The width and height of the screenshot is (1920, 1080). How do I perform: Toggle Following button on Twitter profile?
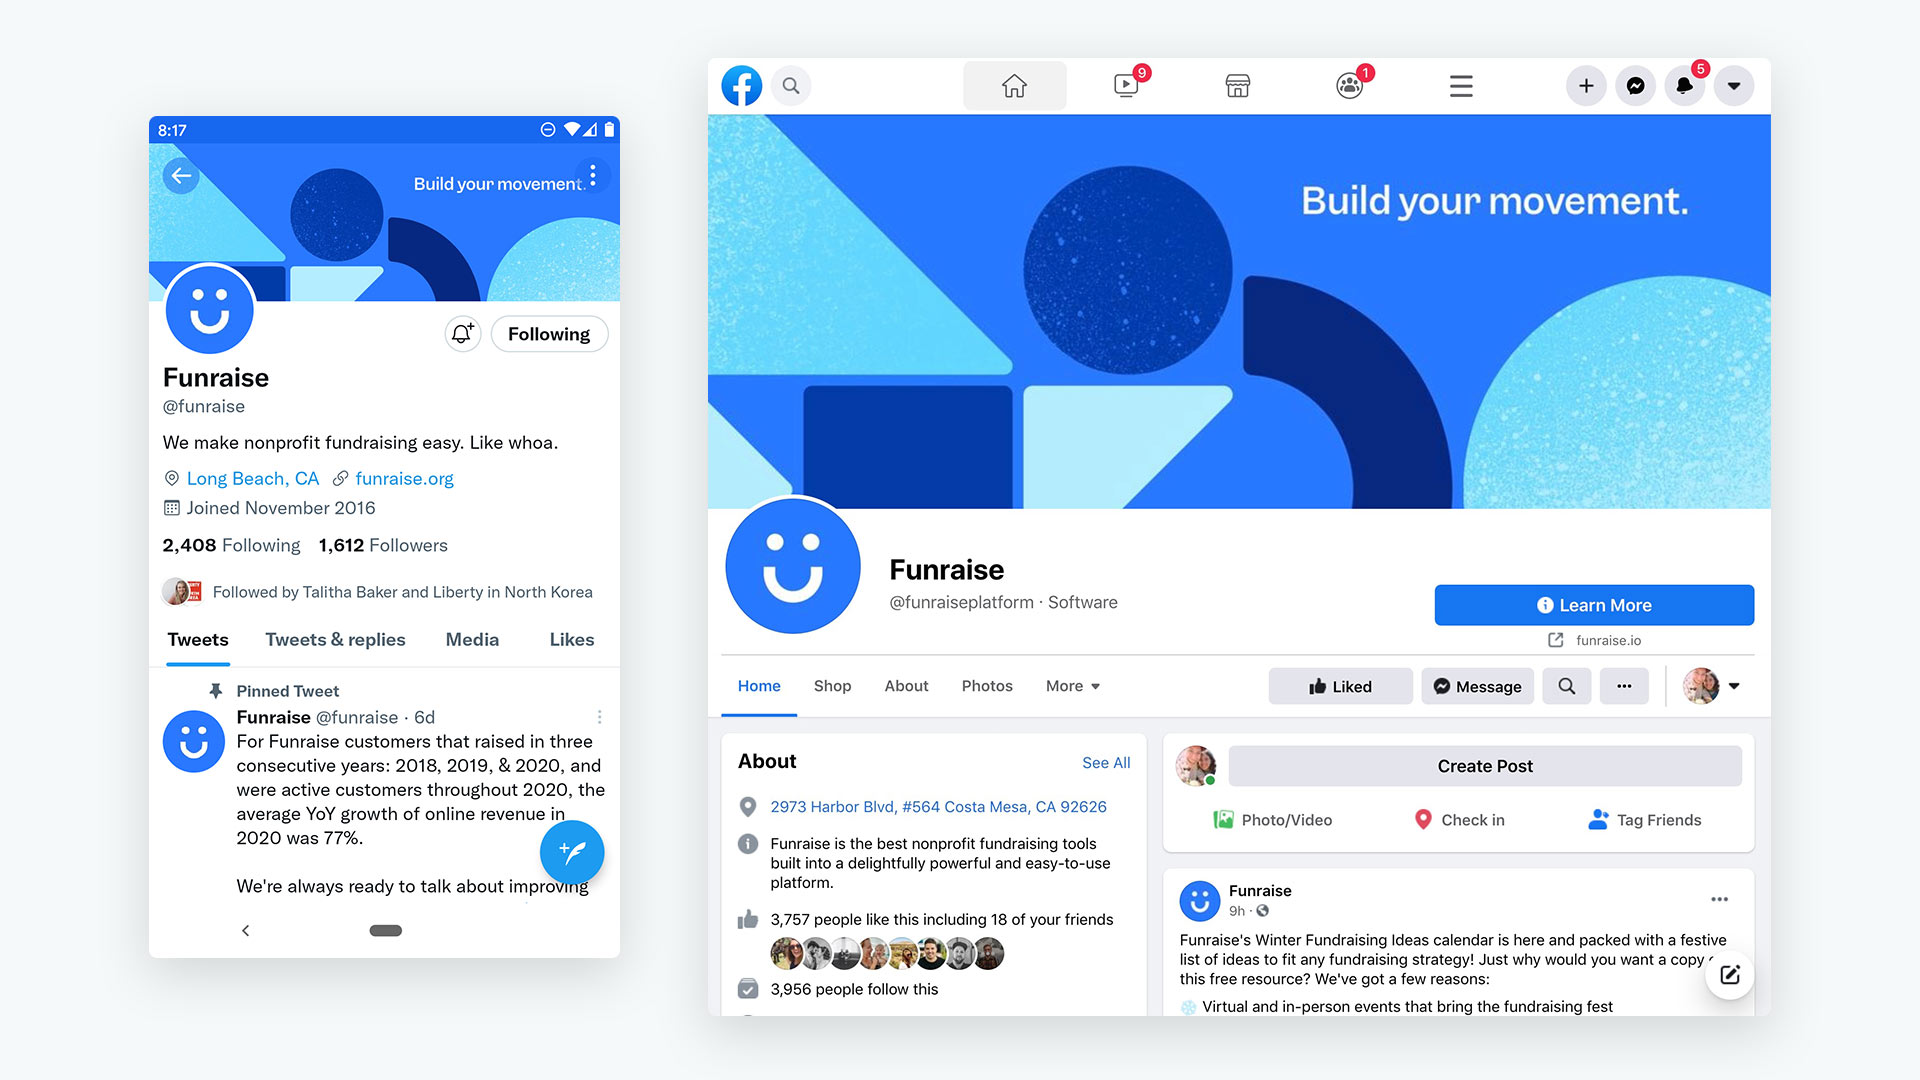[x=549, y=334]
